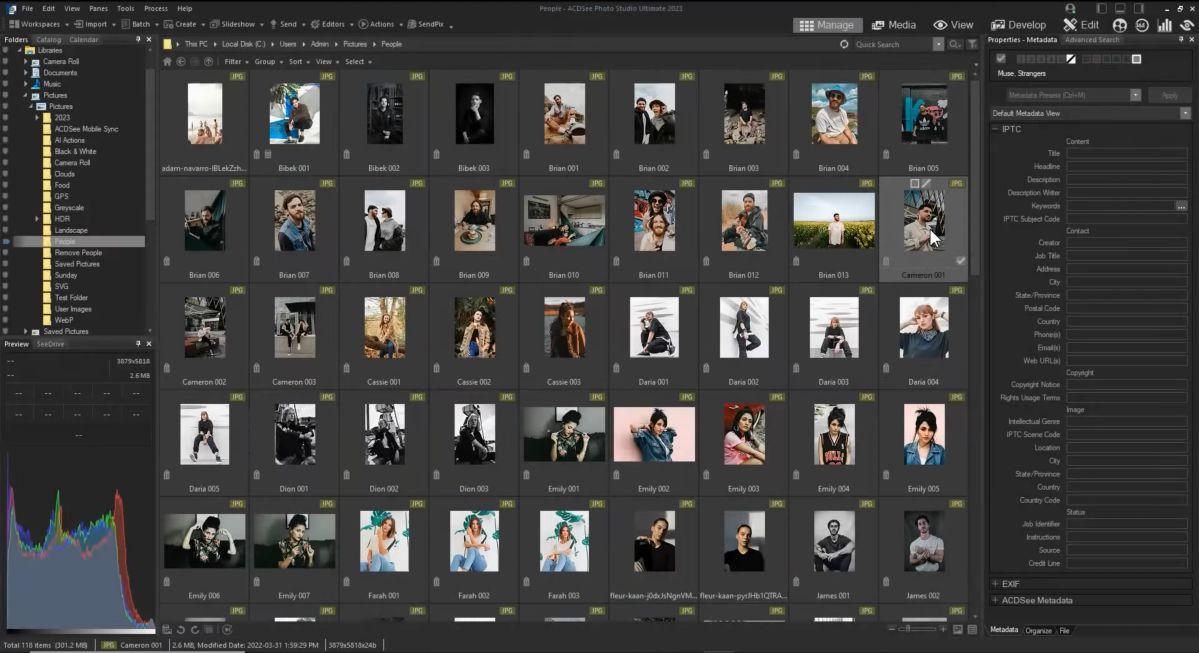Open the File menu

point(28,8)
